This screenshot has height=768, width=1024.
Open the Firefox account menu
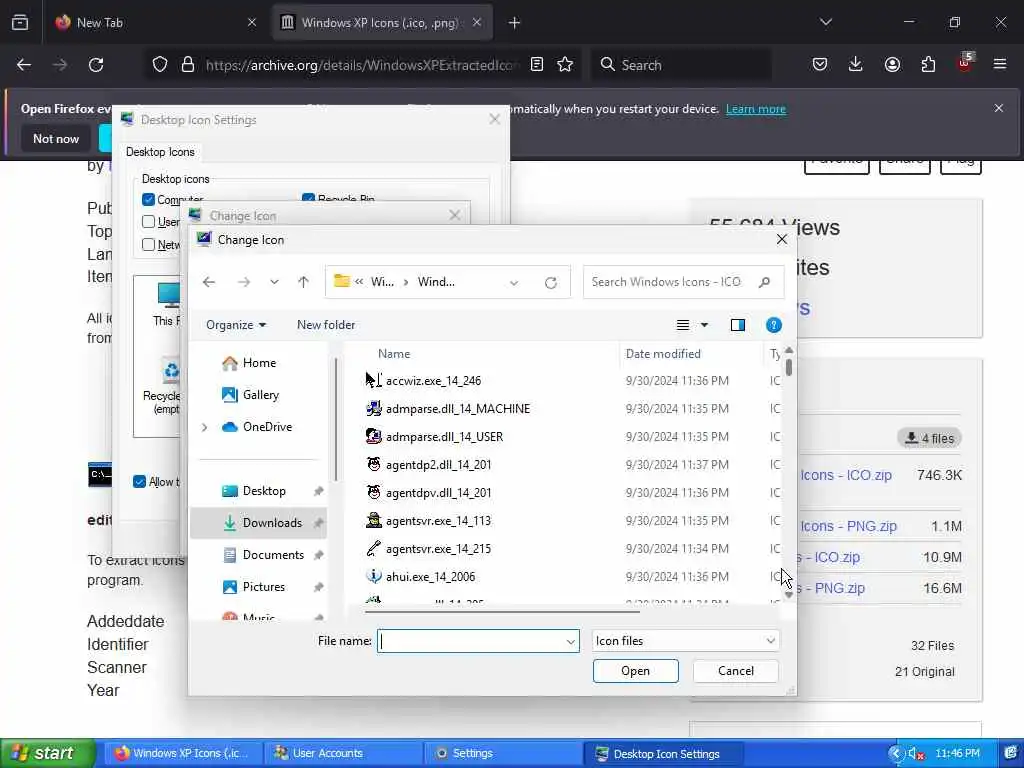click(892, 65)
